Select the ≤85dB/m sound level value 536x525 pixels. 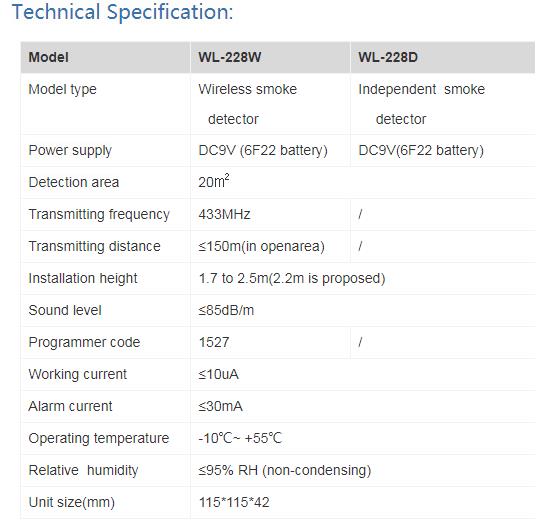coord(226,310)
